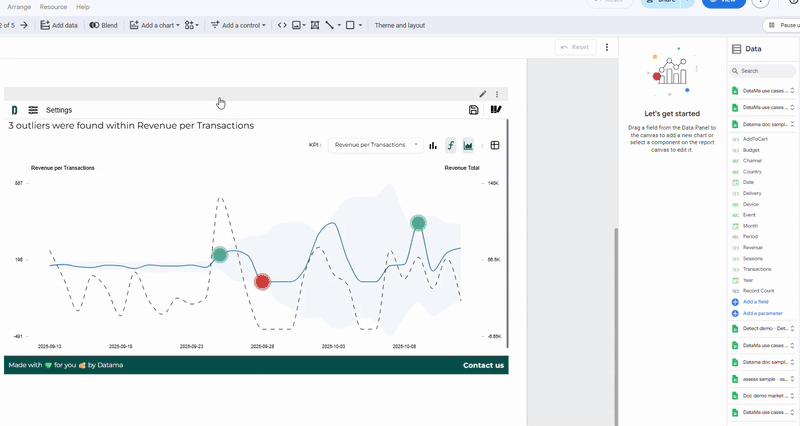800x426 pixels.
Task: Select the table grid view icon
Action: (495, 145)
